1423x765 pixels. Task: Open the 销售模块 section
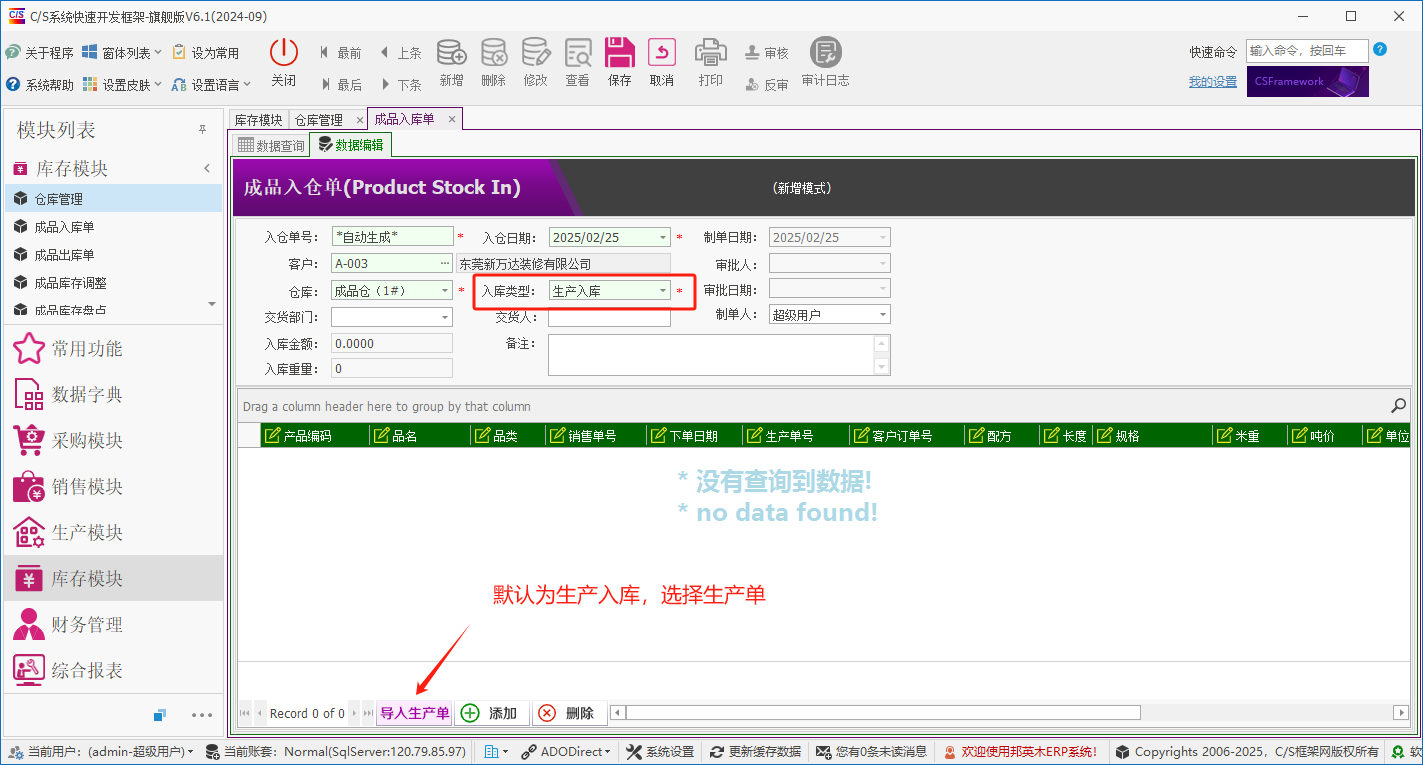(113, 487)
